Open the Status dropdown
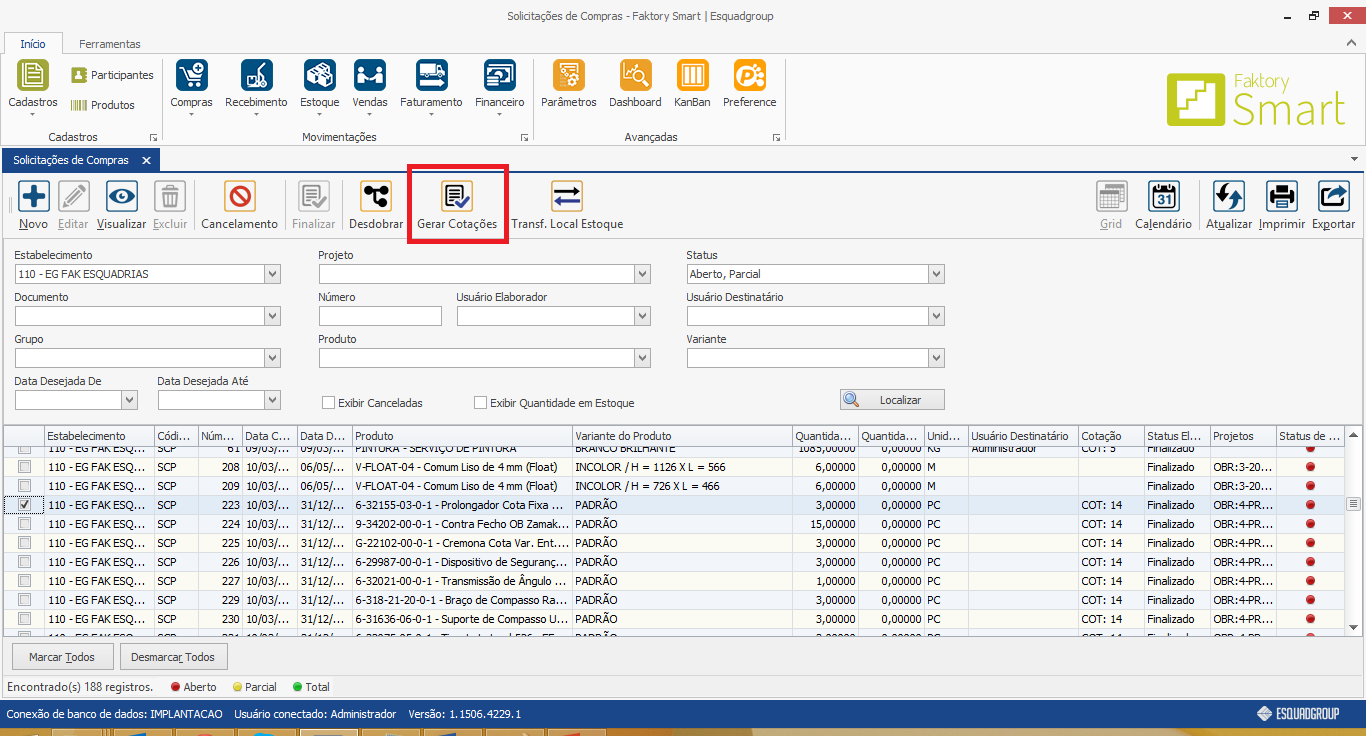1366x736 pixels. pyautogui.click(x=935, y=274)
